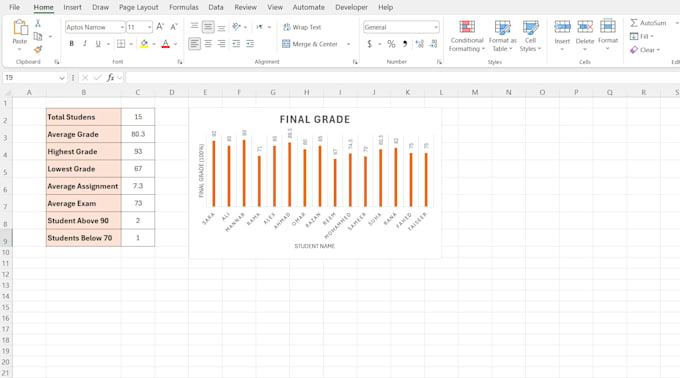This screenshot has width=680, height=378.
Task: Apply the Comma Style icon
Action: 405,44
